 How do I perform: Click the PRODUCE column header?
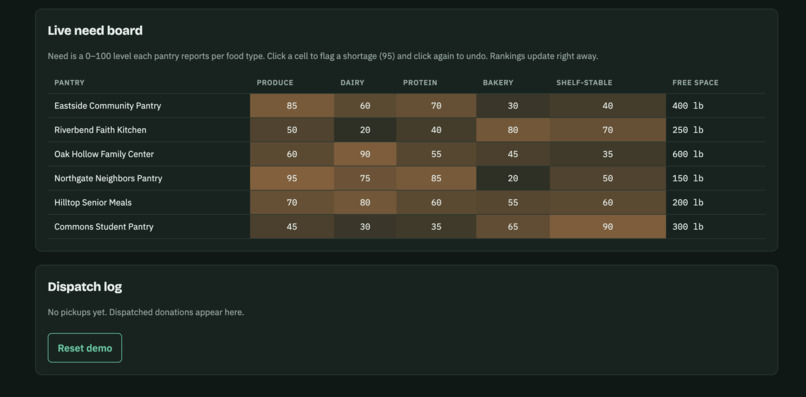pyautogui.click(x=275, y=83)
